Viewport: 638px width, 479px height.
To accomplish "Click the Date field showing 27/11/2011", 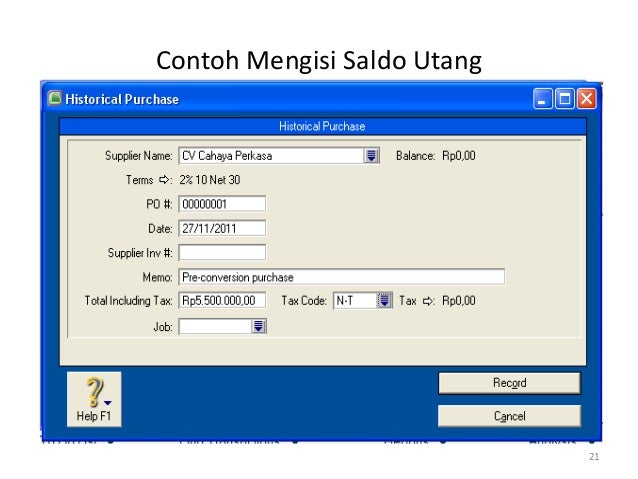I will pos(222,228).
